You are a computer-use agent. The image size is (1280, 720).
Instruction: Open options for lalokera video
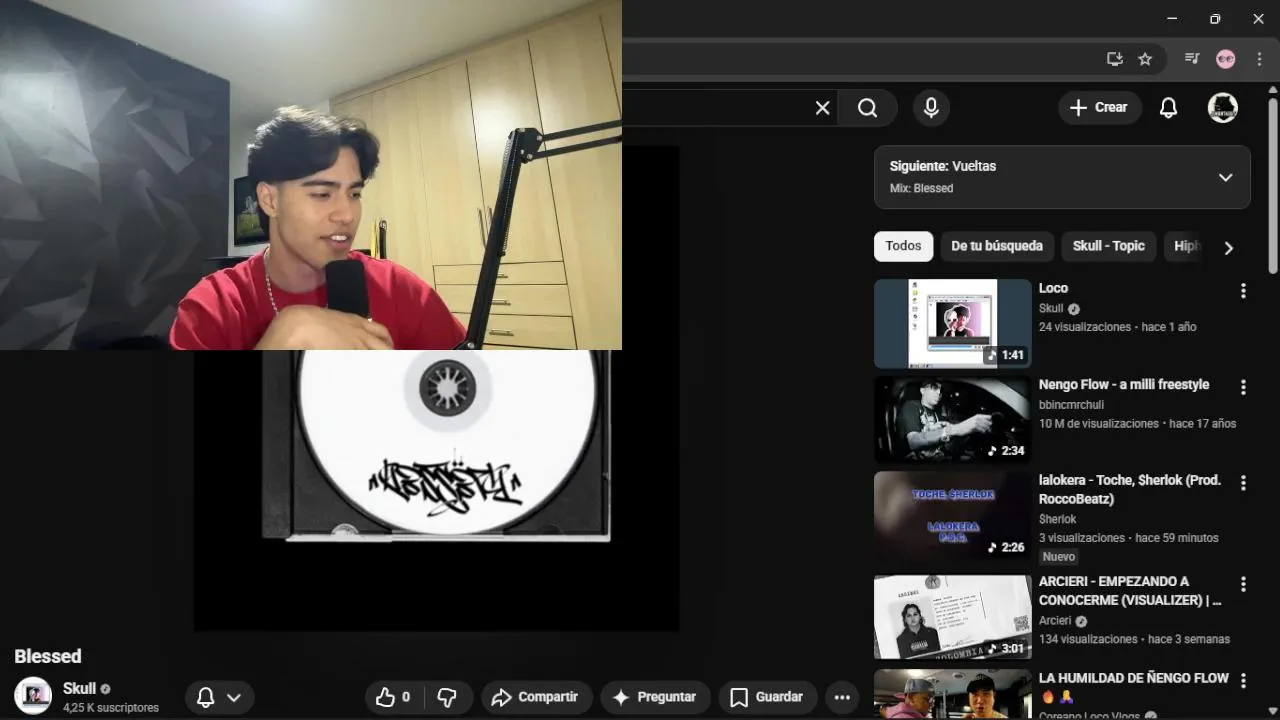click(x=1243, y=483)
